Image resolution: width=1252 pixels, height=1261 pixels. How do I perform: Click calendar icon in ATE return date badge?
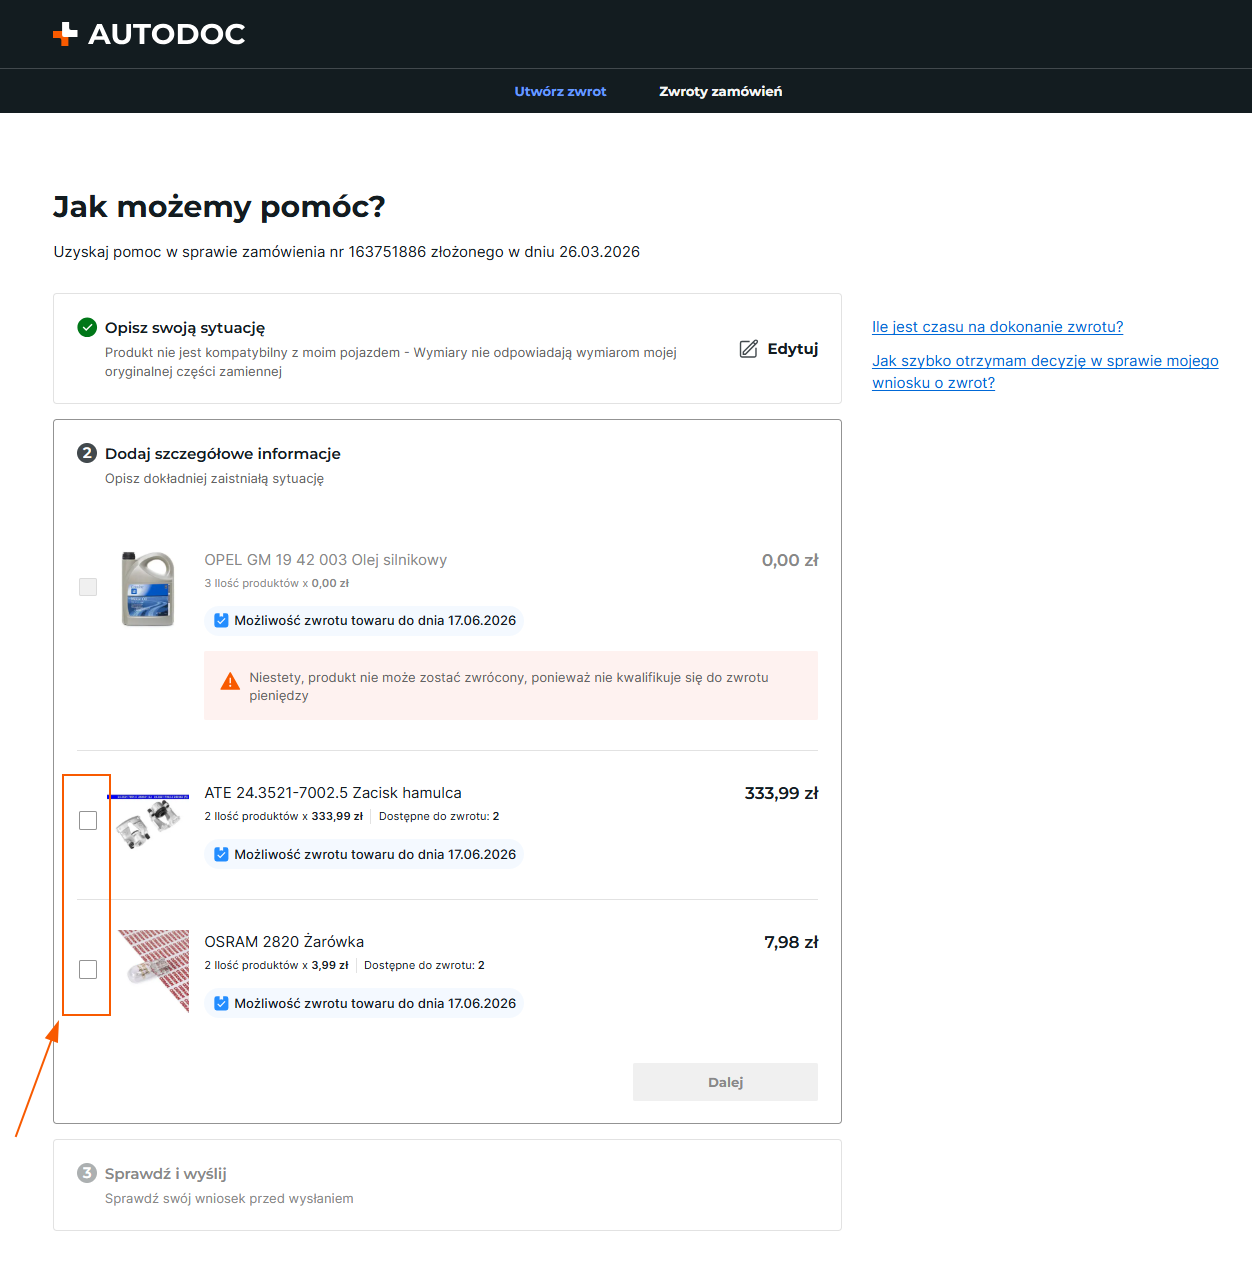click(x=221, y=854)
